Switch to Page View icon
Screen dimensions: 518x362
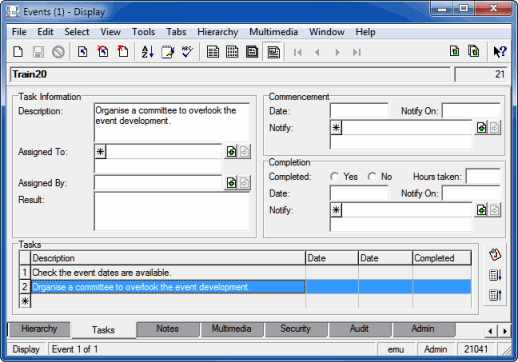click(x=252, y=52)
